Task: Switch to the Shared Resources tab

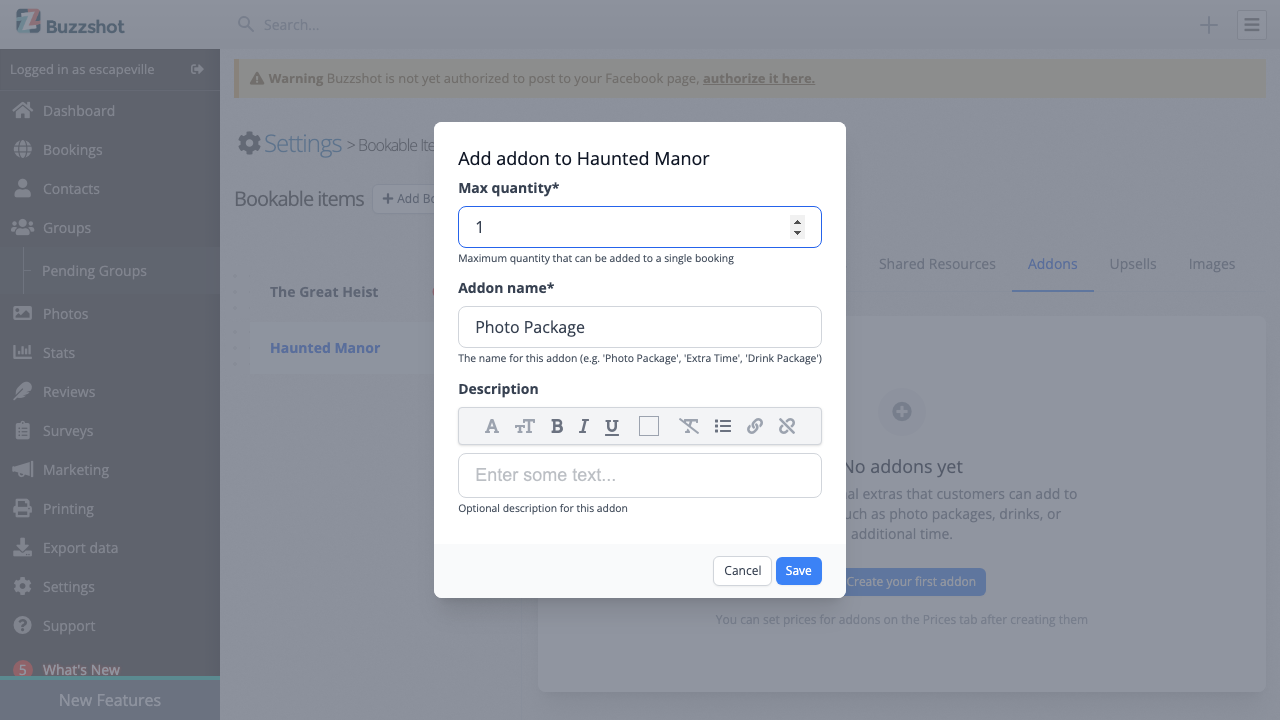Action: [x=937, y=264]
